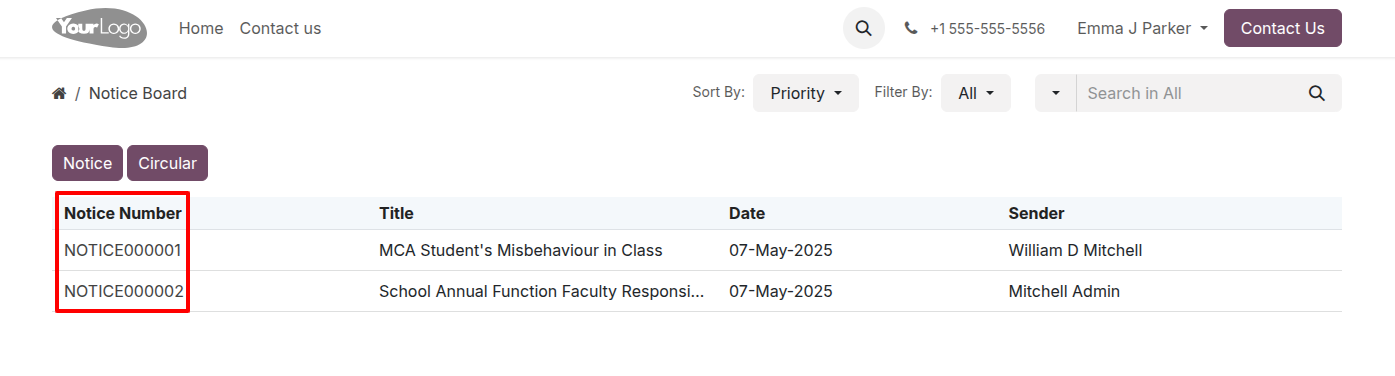Select School Annual Function Faculty row title
The image size is (1395, 376).
pyautogui.click(x=541, y=292)
